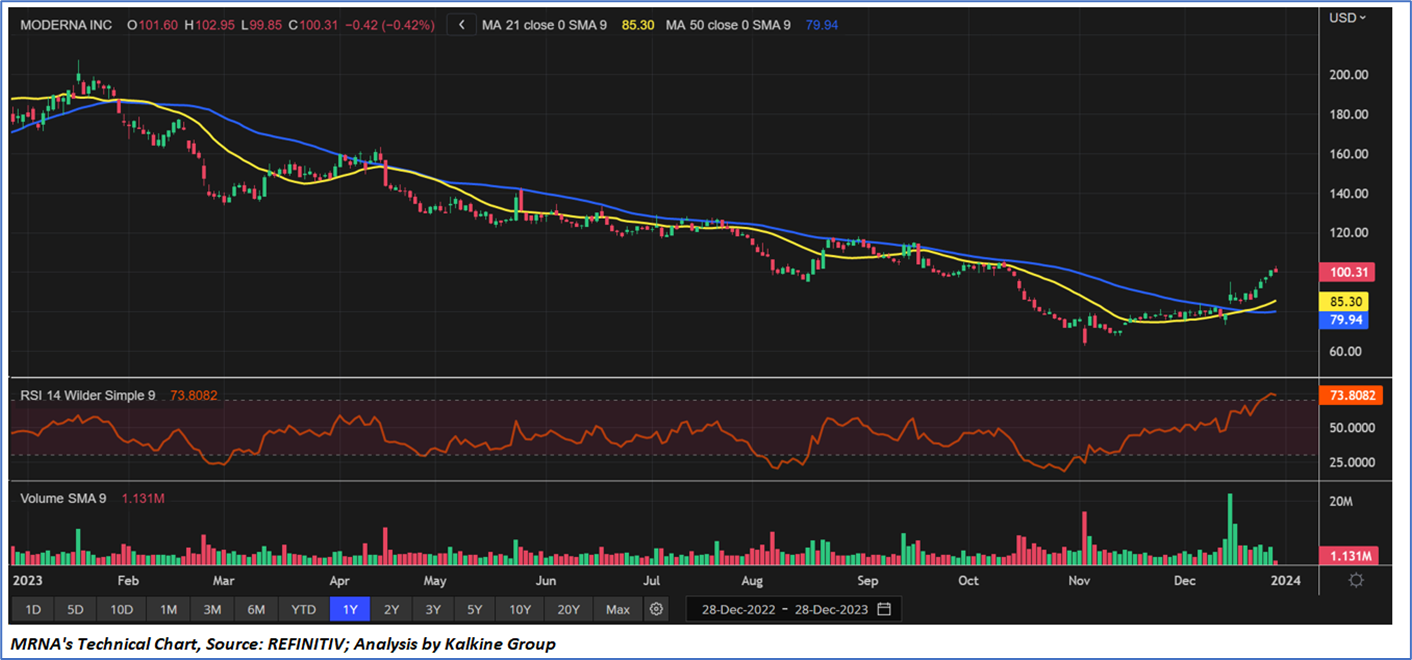Viewport: 1412px width, 660px height.
Task: Select the active 1Y range
Action: tap(350, 609)
